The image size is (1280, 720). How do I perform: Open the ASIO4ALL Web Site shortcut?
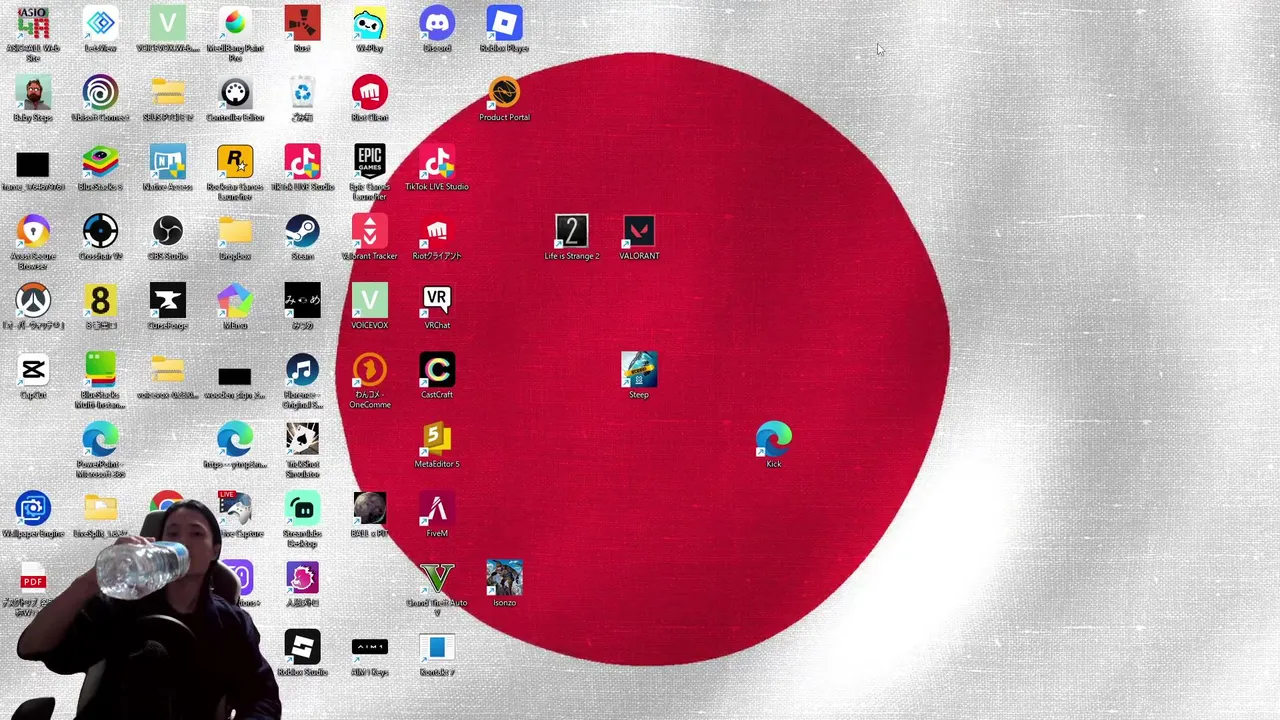pos(33,24)
